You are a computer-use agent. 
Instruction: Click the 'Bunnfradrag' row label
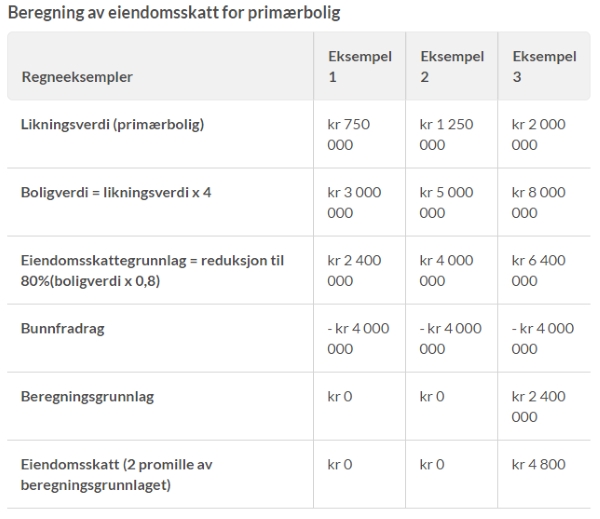(x=61, y=329)
